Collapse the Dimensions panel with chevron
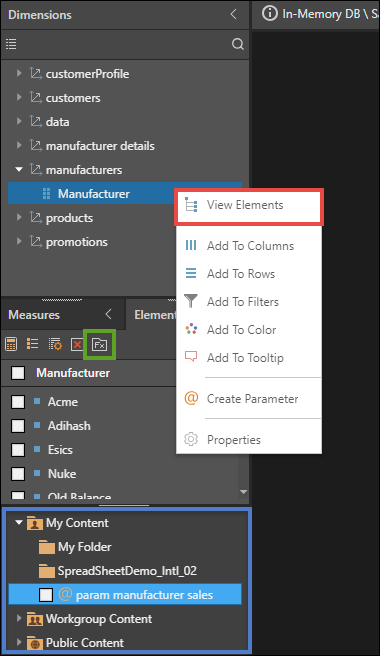 click(234, 14)
